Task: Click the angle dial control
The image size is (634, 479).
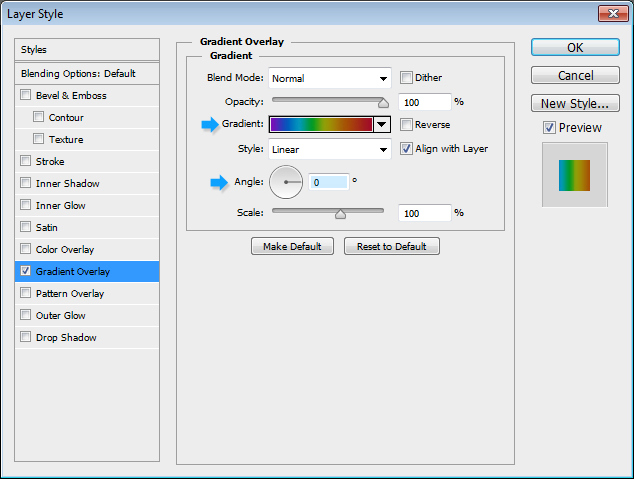Action: click(x=287, y=182)
